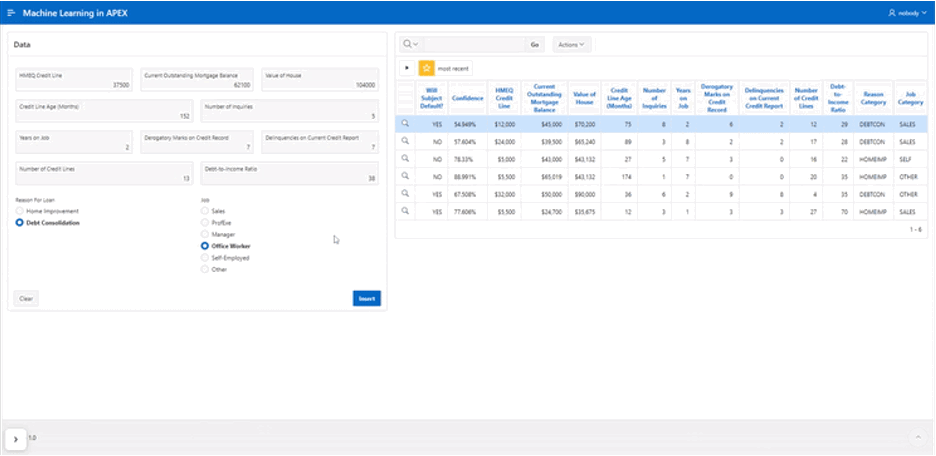Open row details for the SELF job row
Screen dimensions: 936x456
point(405,158)
